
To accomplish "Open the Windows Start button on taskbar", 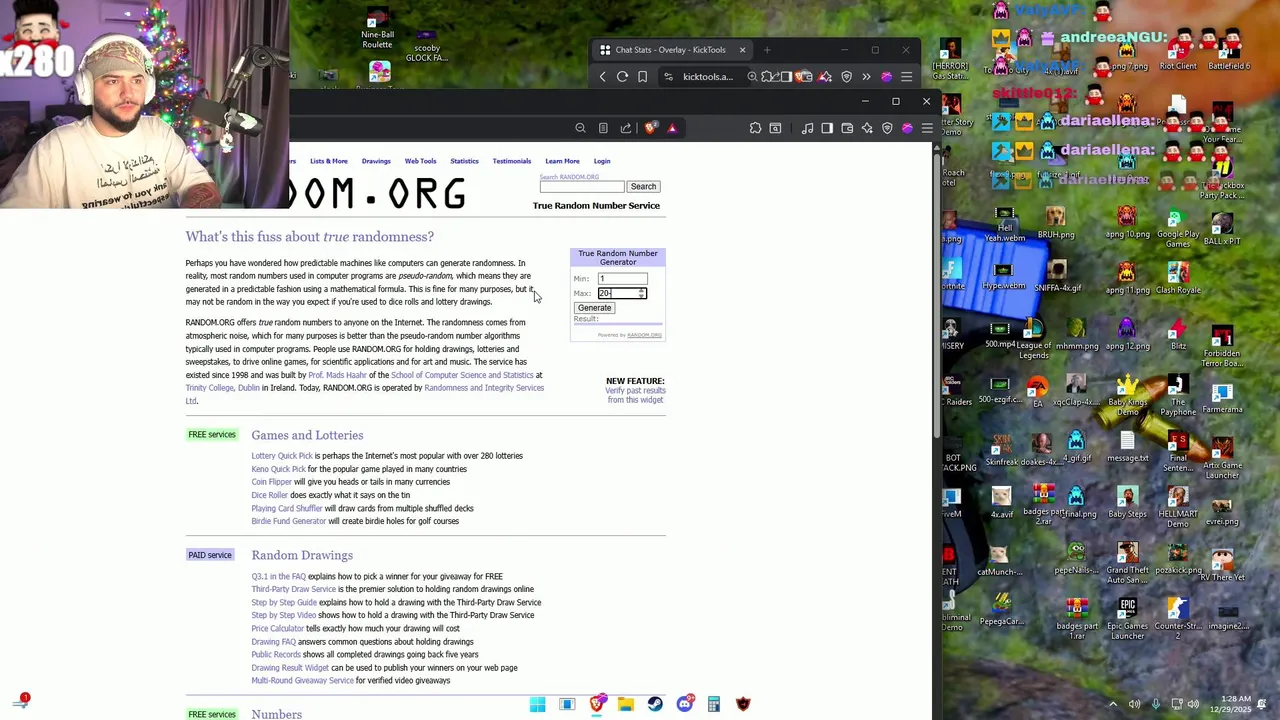I will point(537,705).
